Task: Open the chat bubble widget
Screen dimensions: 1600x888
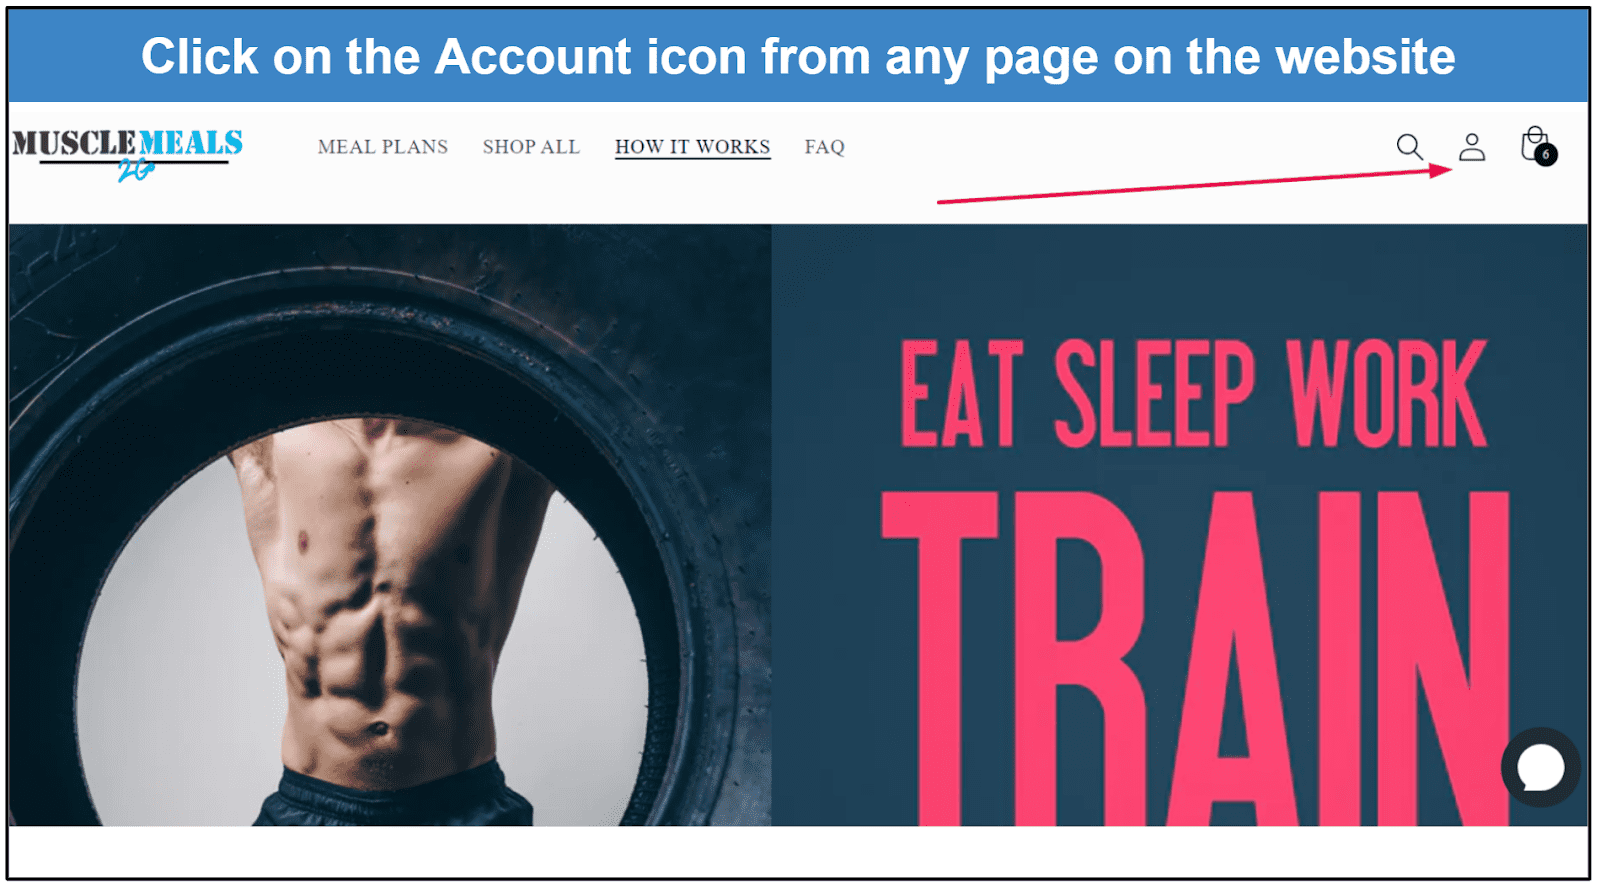Action: (1541, 767)
